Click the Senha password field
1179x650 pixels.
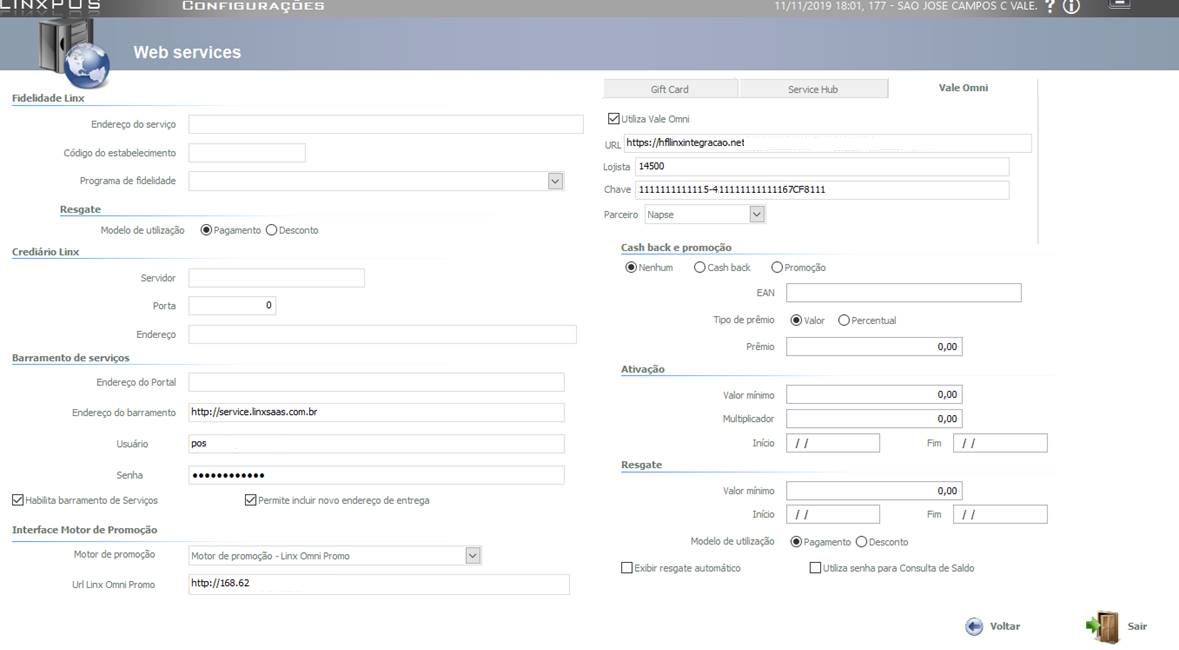(x=376, y=475)
